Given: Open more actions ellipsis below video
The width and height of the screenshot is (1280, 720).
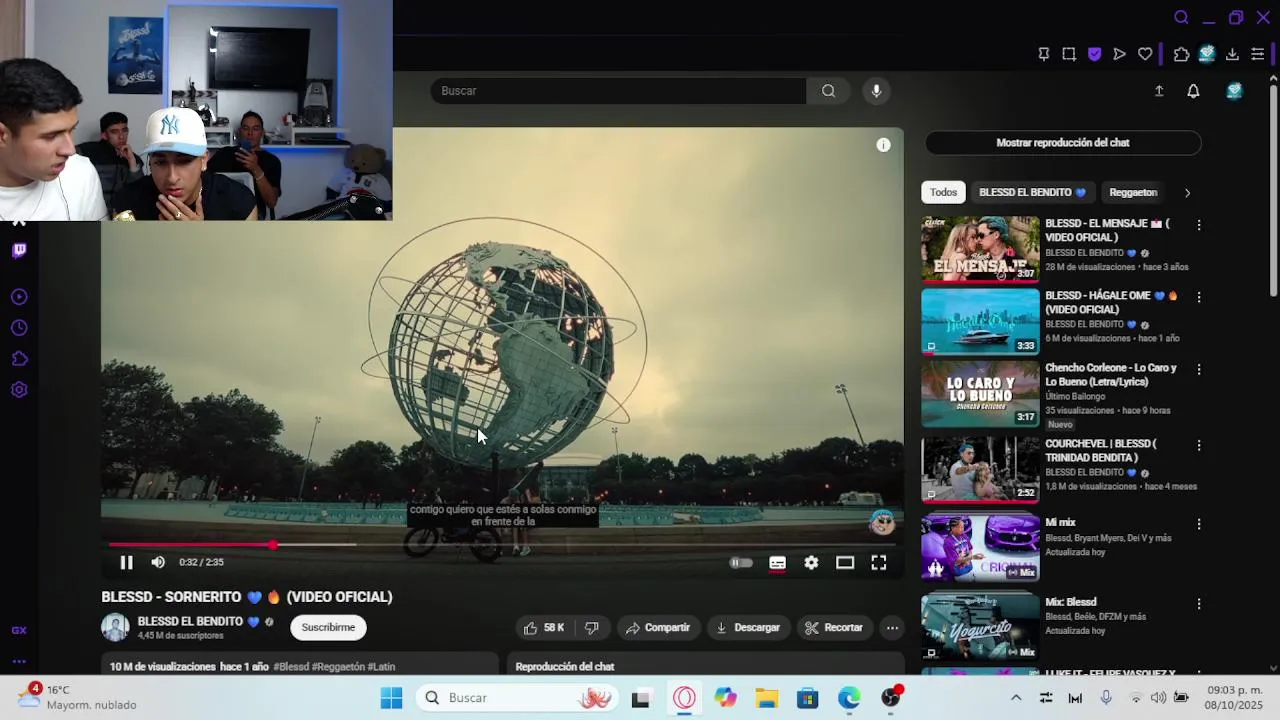Looking at the screenshot, I should (x=892, y=628).
